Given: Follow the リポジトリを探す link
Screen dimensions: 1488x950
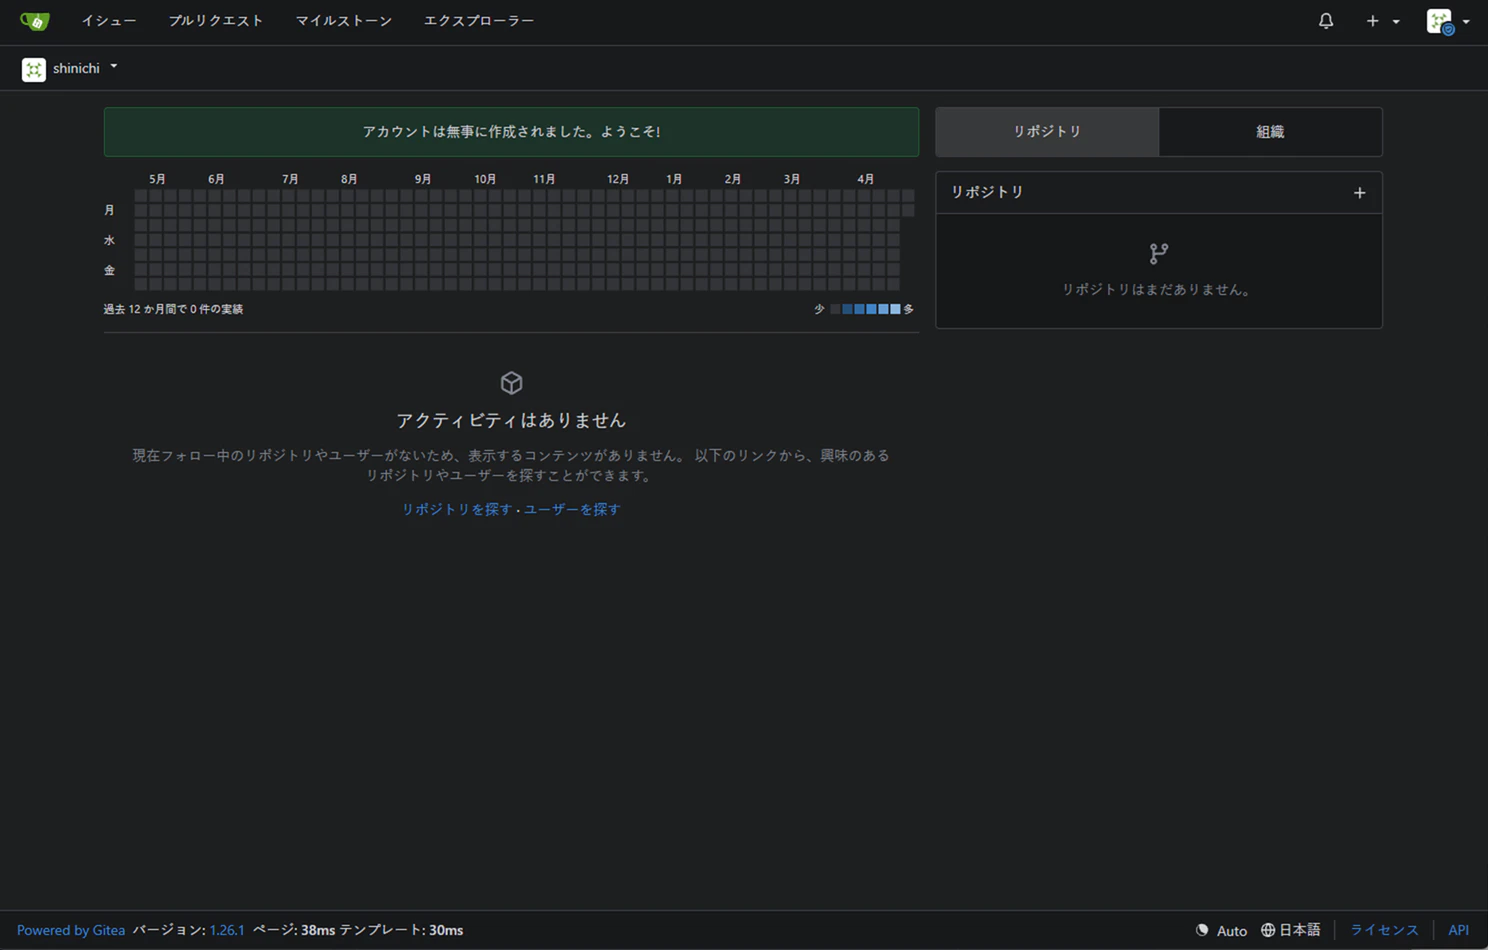Looking at the screenshot, I should pos(456,509).
